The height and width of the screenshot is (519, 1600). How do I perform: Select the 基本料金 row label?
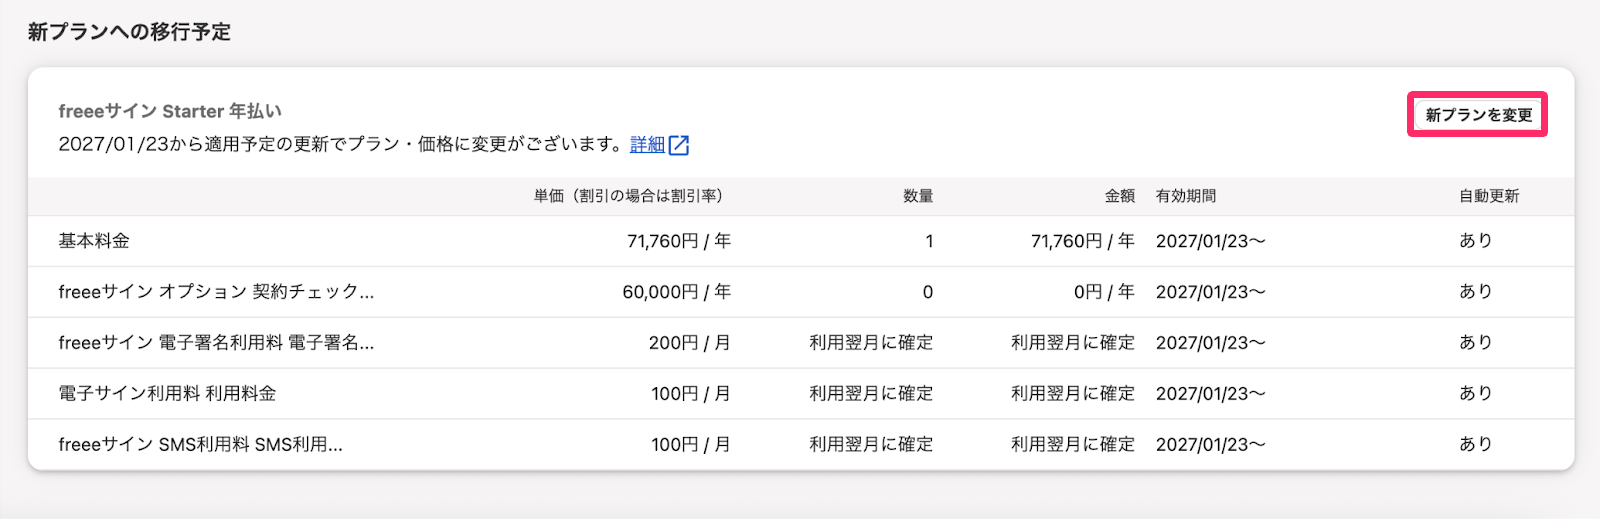point(94,241)
